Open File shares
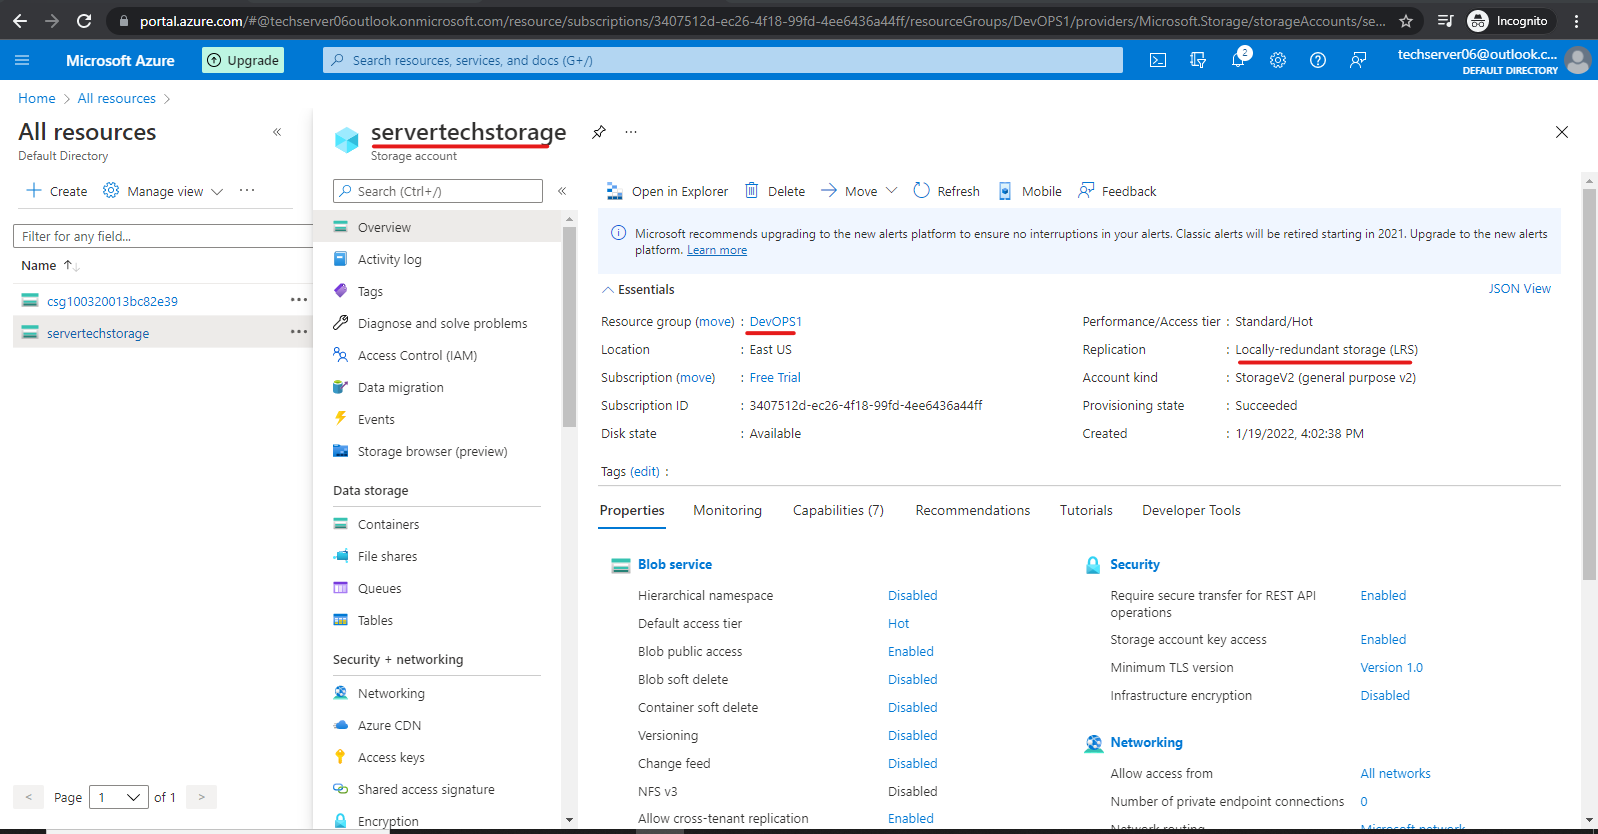The image size is (1598, 834). 387,556
